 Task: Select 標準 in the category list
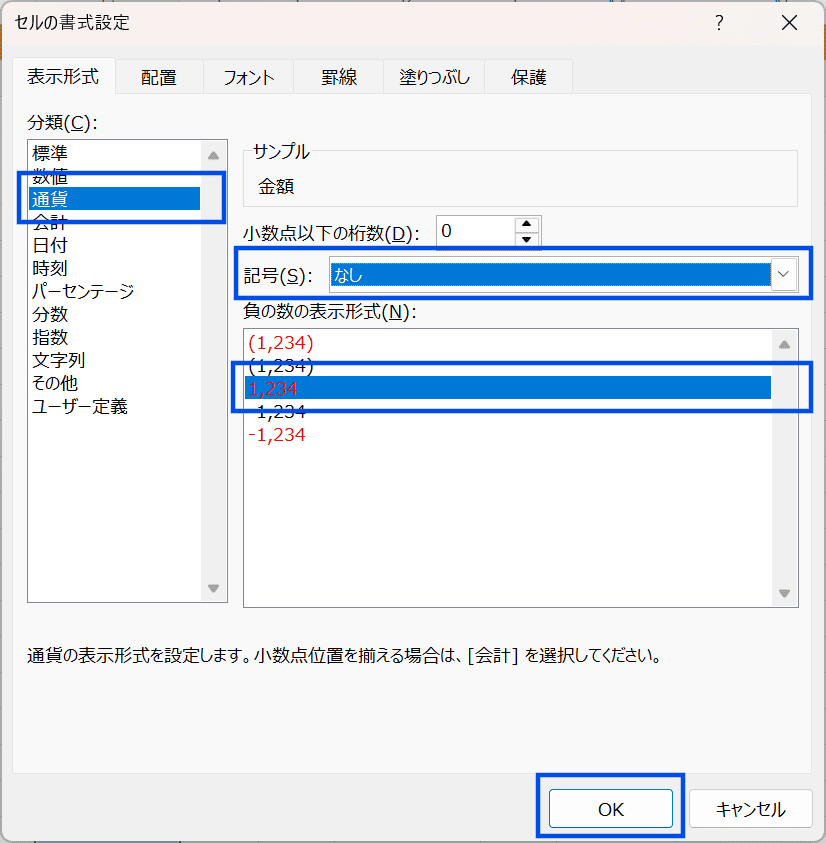pos(50,154)
